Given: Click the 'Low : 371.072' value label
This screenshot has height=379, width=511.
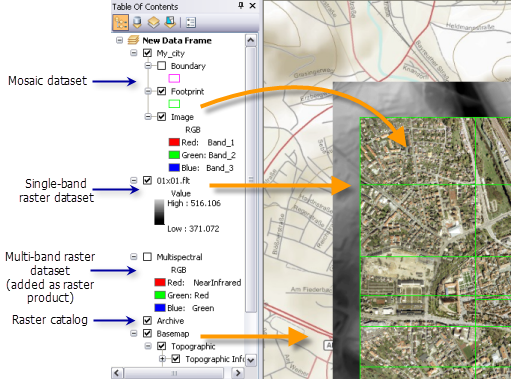Looking at the screenshot, I should point(193,229).
